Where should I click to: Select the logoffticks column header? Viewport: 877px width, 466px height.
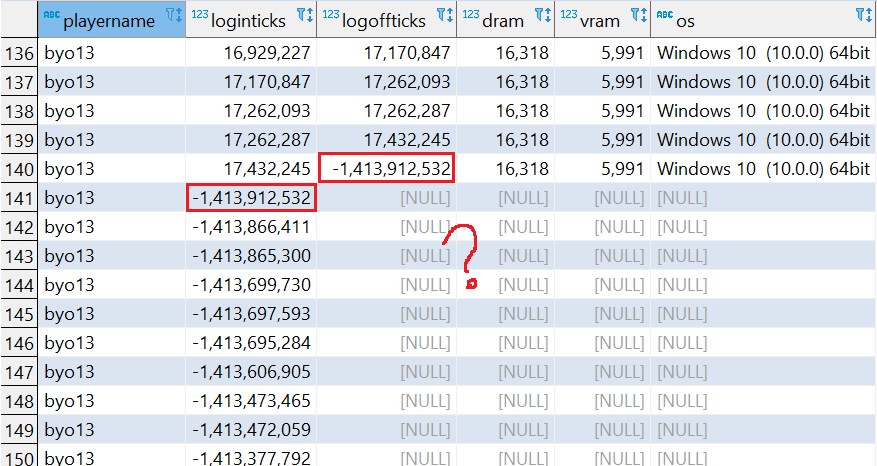click(x=383, y=20)
